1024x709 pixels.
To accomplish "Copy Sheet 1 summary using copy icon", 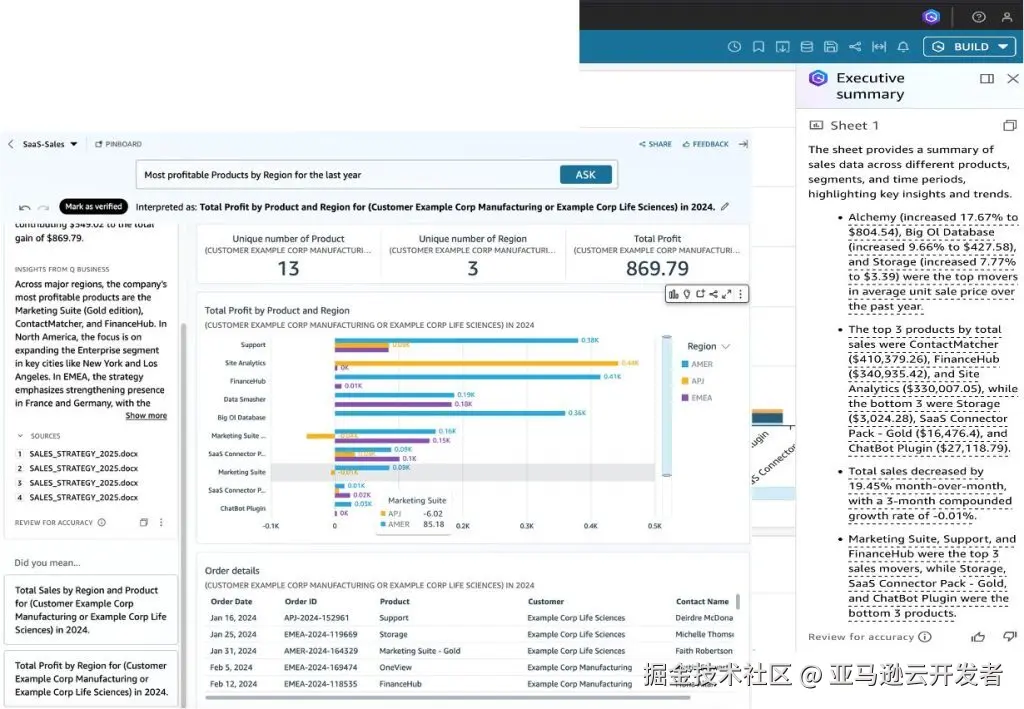I will coord(1010,125).
